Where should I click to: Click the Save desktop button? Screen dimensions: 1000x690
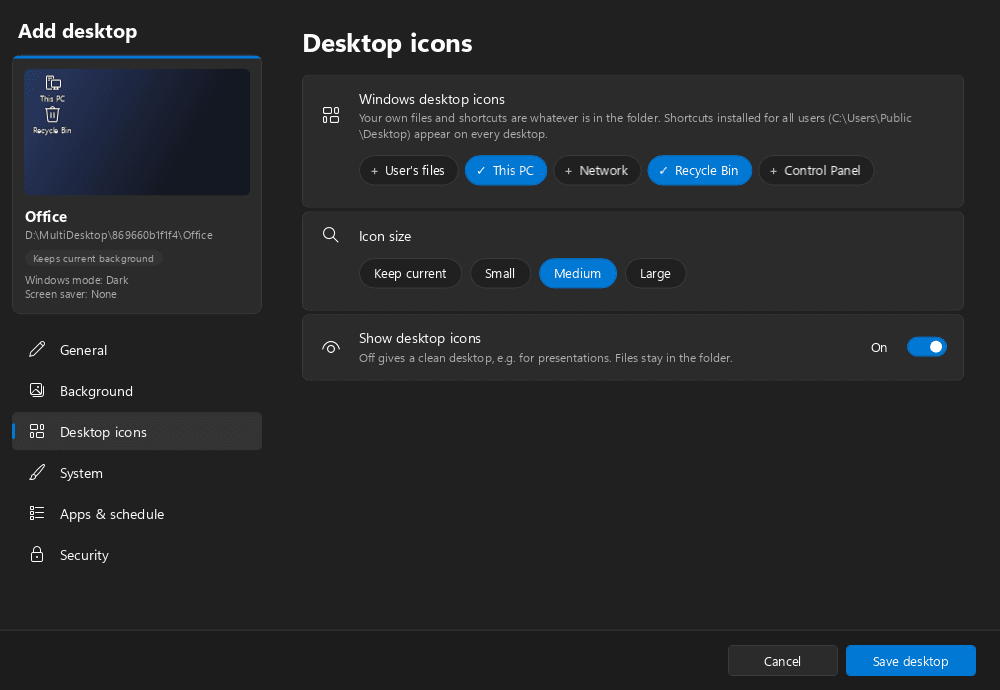pyautogui.click(x=911, y=661)
